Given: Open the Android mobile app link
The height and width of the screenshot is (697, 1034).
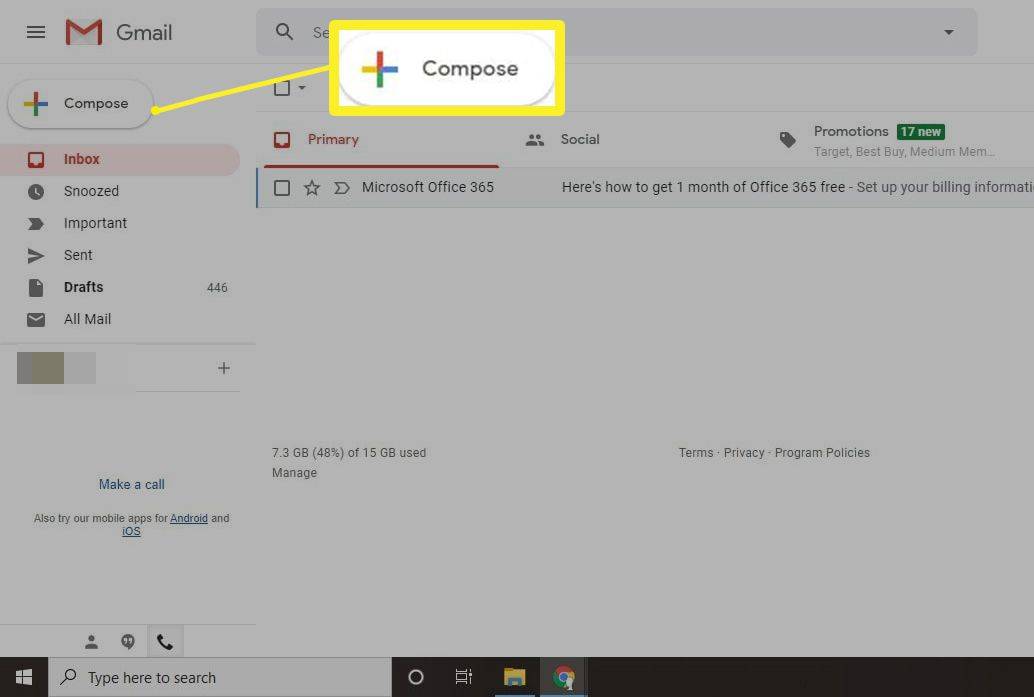Looking at the screenshot, I should click(x=189, y=518).
